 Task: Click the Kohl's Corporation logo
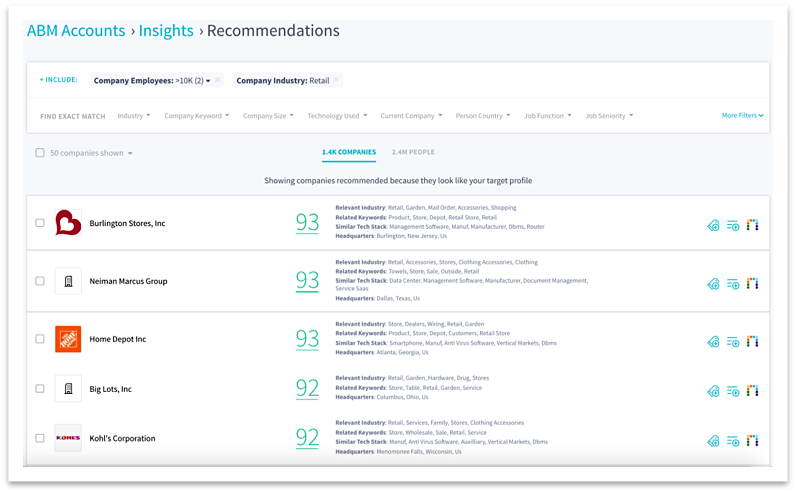(x=68, y=438)
